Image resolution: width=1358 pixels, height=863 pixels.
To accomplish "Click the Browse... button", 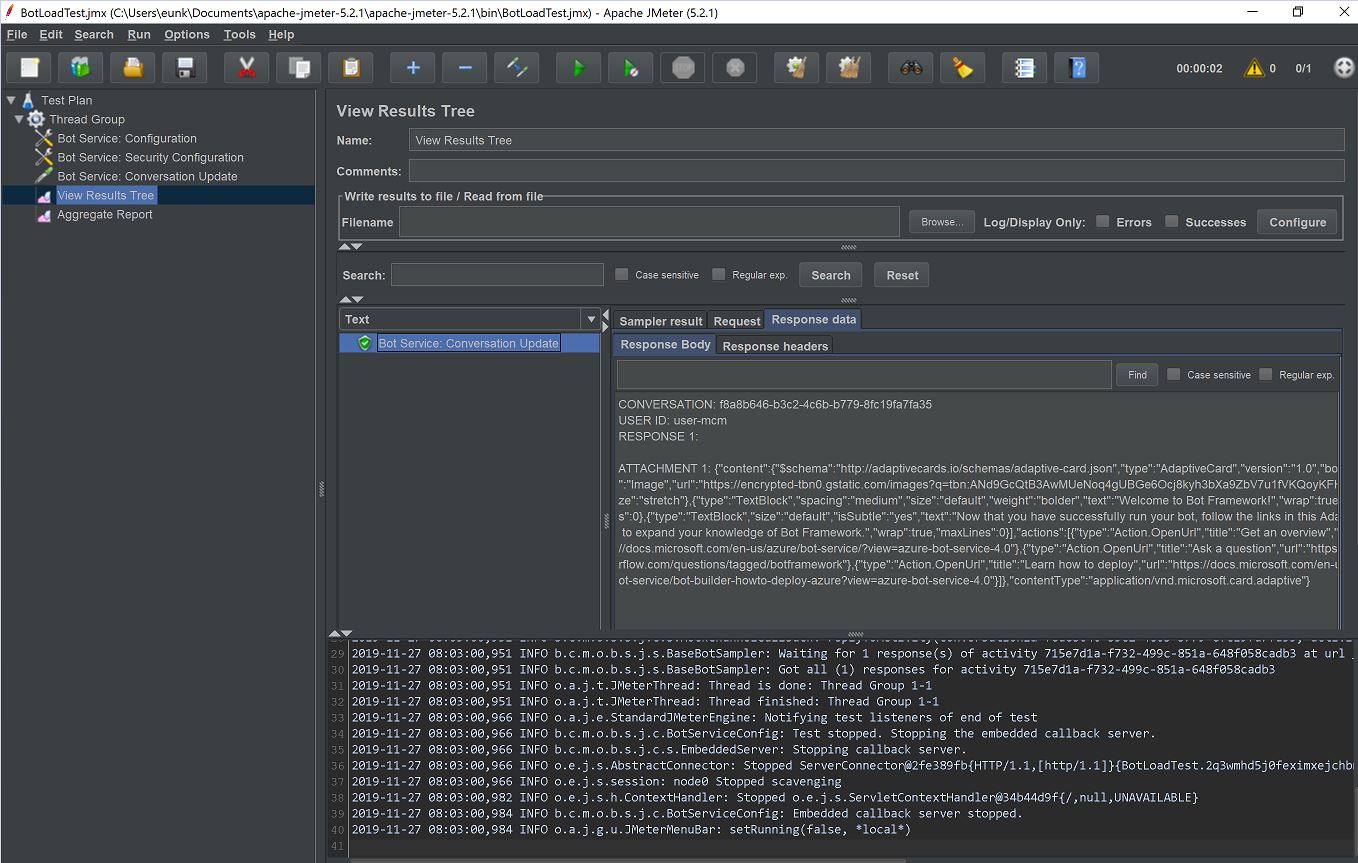I will (x=942, y=222).
